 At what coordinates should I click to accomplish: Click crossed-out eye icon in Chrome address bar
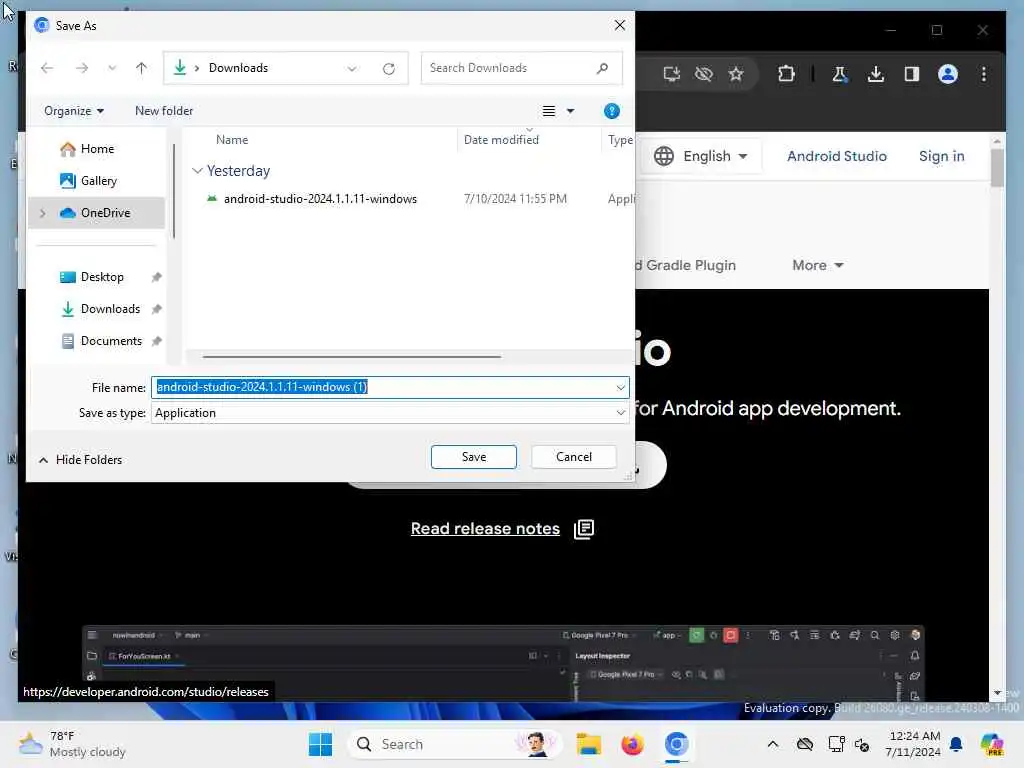click(x=704, y=74)
